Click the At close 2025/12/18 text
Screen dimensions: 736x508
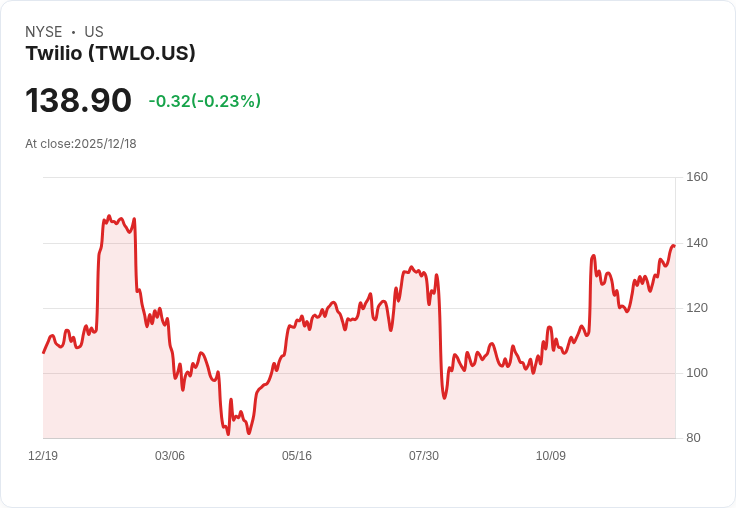point(81,144)
